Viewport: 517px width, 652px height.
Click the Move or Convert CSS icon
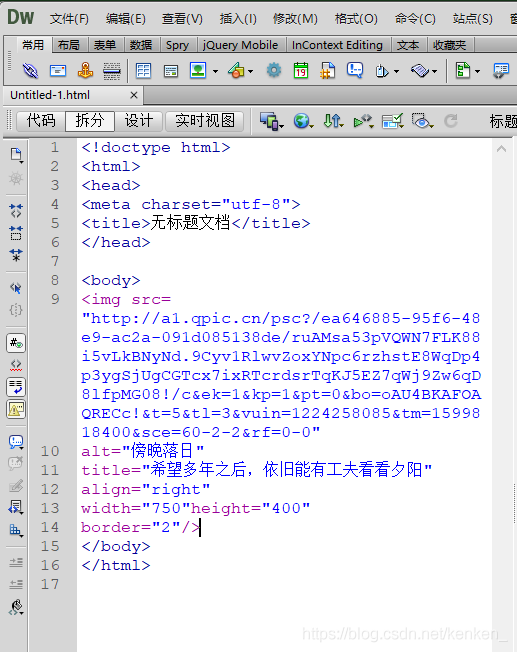[x=16, y=530]
